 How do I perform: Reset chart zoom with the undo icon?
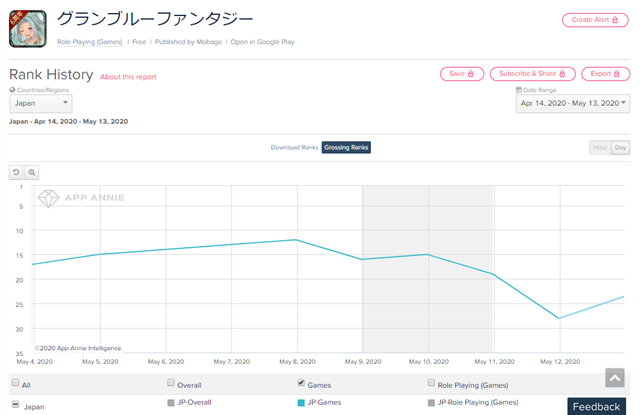pyautogui.click(x=16, y=173)
